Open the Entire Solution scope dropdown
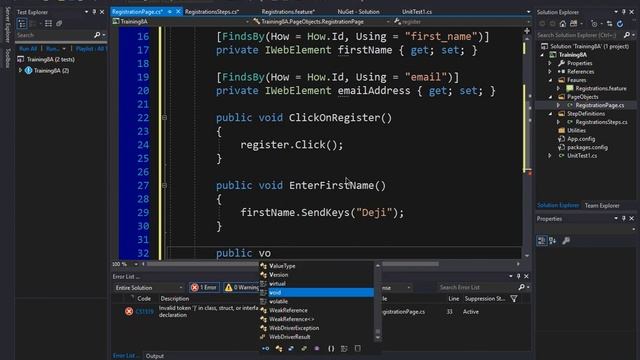 pyautogui.click(x=149, y=288)
